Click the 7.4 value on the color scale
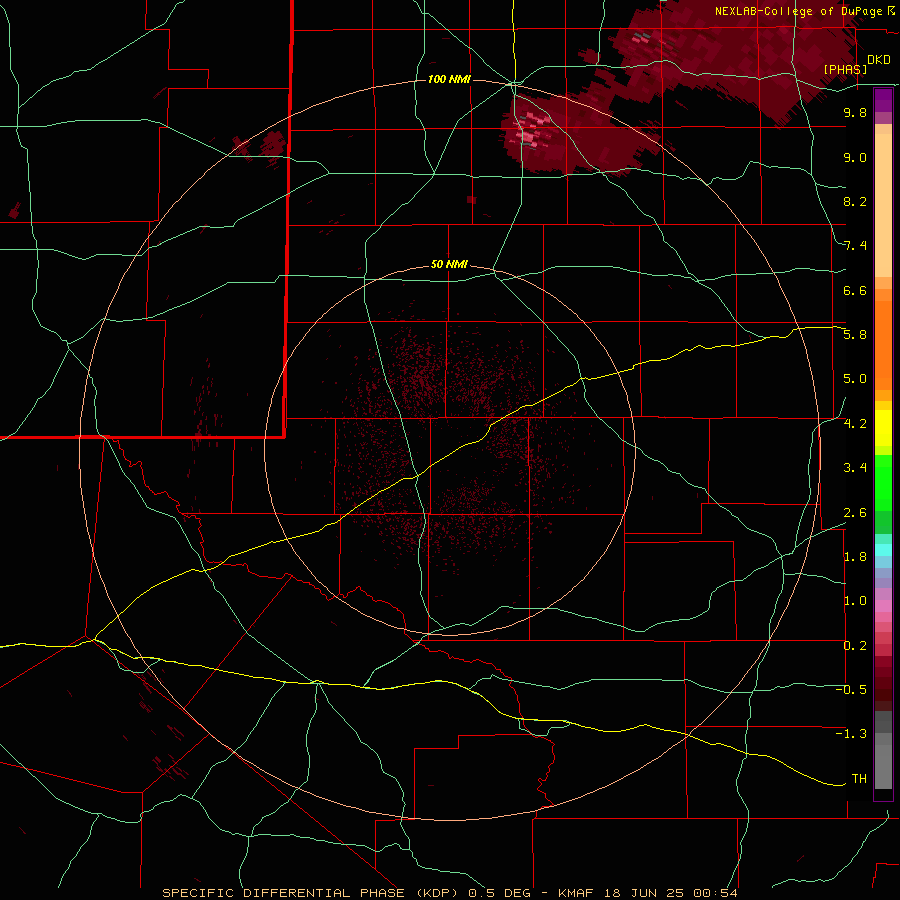Screen dimensions: 900x900 pyautogui.click(x=855, y=246)
